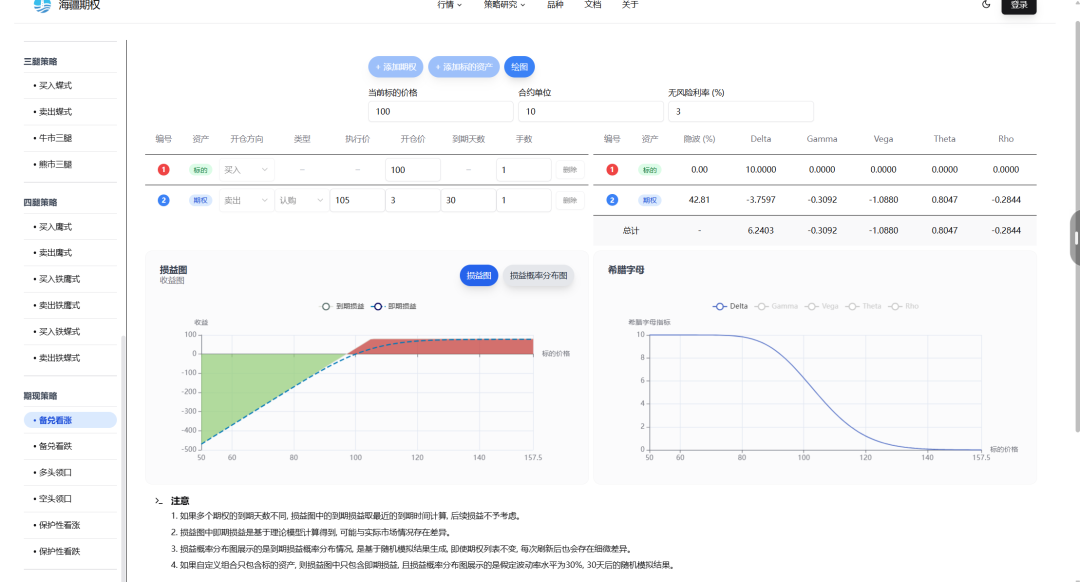Image resolution: width=1080 pixels, height=582 pixels.
Task: Click the red number 1 badge in the positions table
Action: pyautogui.click(x=164, y=170)
